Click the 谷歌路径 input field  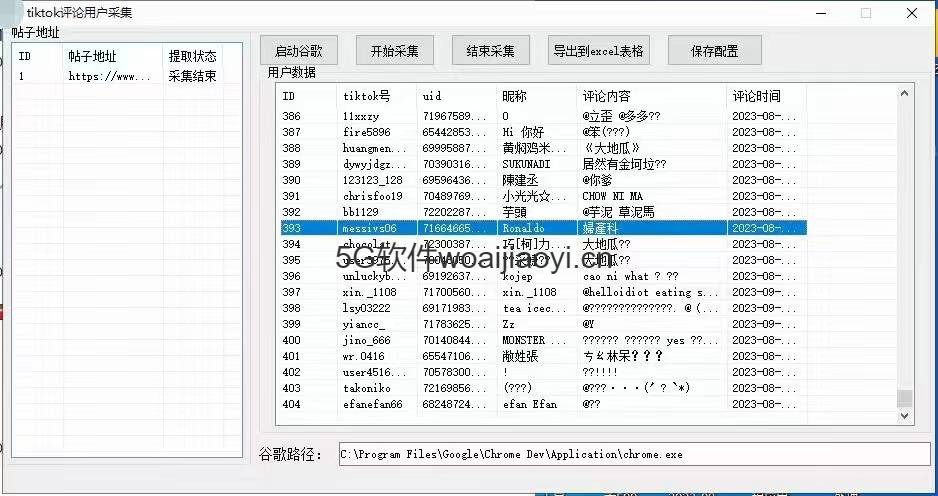coord(634,454)
